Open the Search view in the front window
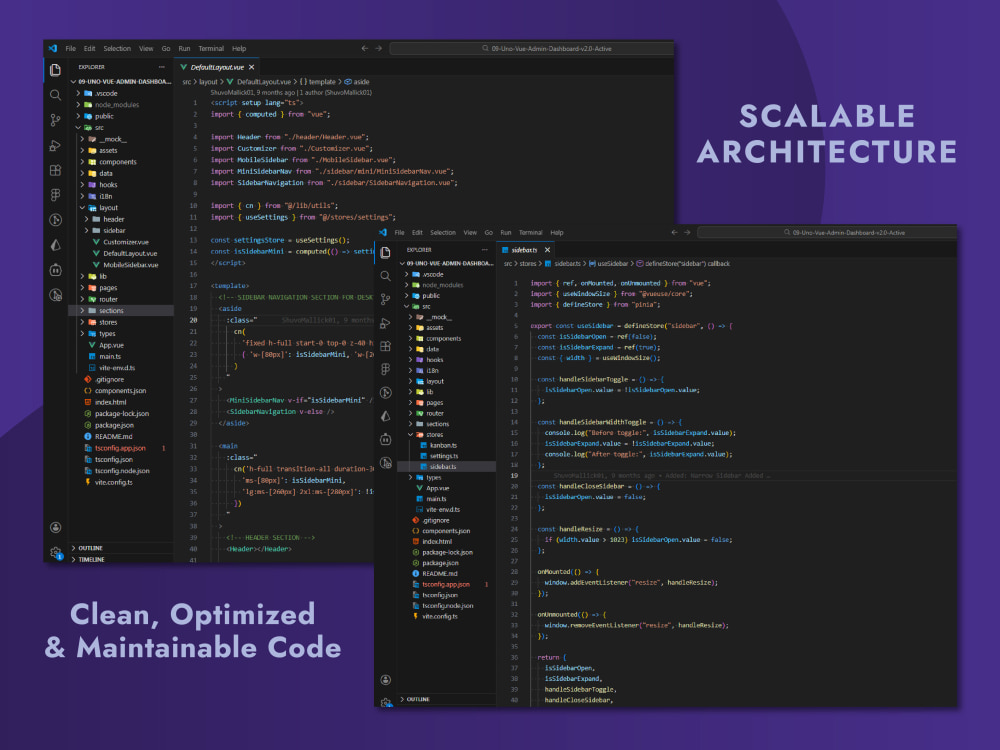1000x750 pixels. (x=385, y=276)
